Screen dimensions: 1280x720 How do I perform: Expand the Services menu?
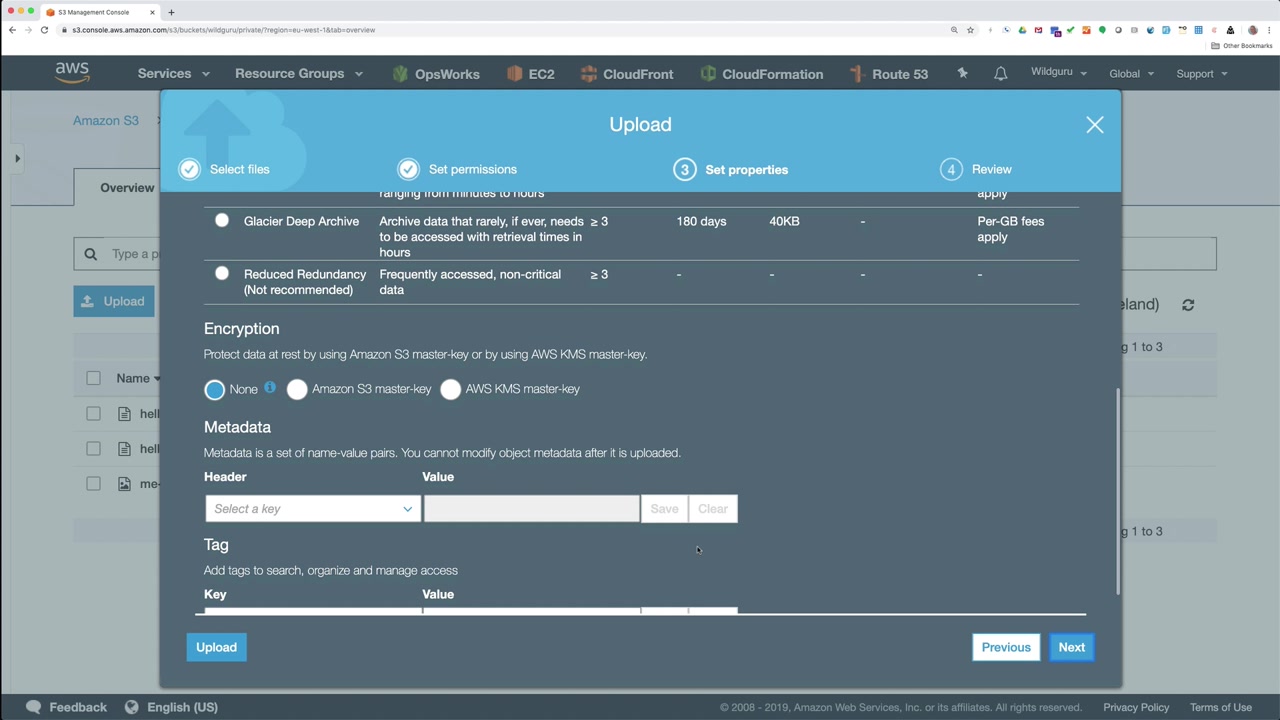pyautogui.click(x=174, y=74)
